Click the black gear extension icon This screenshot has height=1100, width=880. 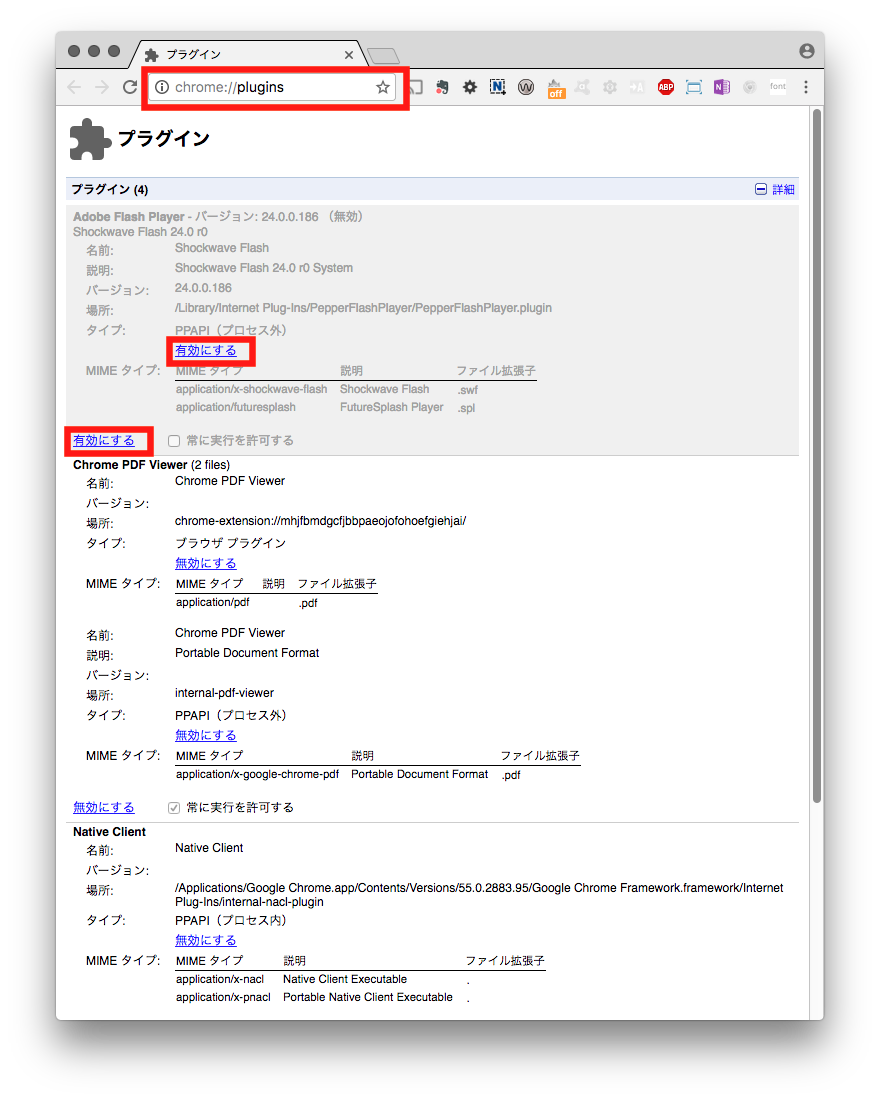pyautogui.click(x=469, y=87)
